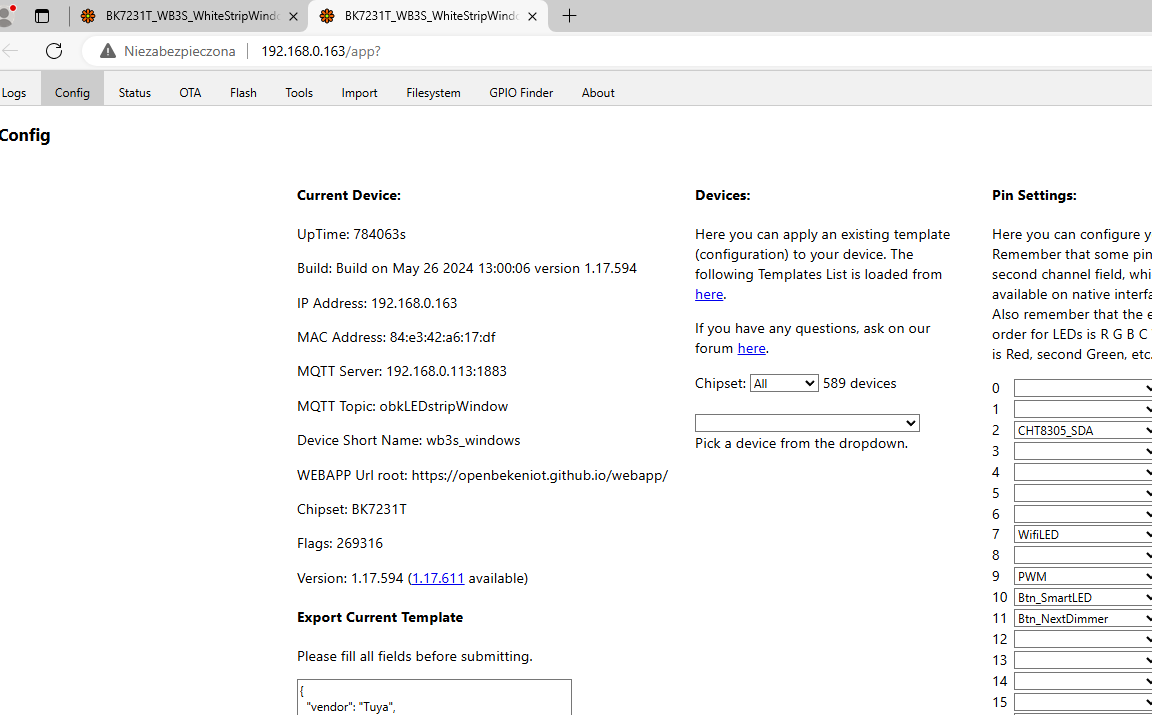Screen dimensions: 1152x715
Task: Open the GPIO Finder tab
Action: tap(521, 93)
